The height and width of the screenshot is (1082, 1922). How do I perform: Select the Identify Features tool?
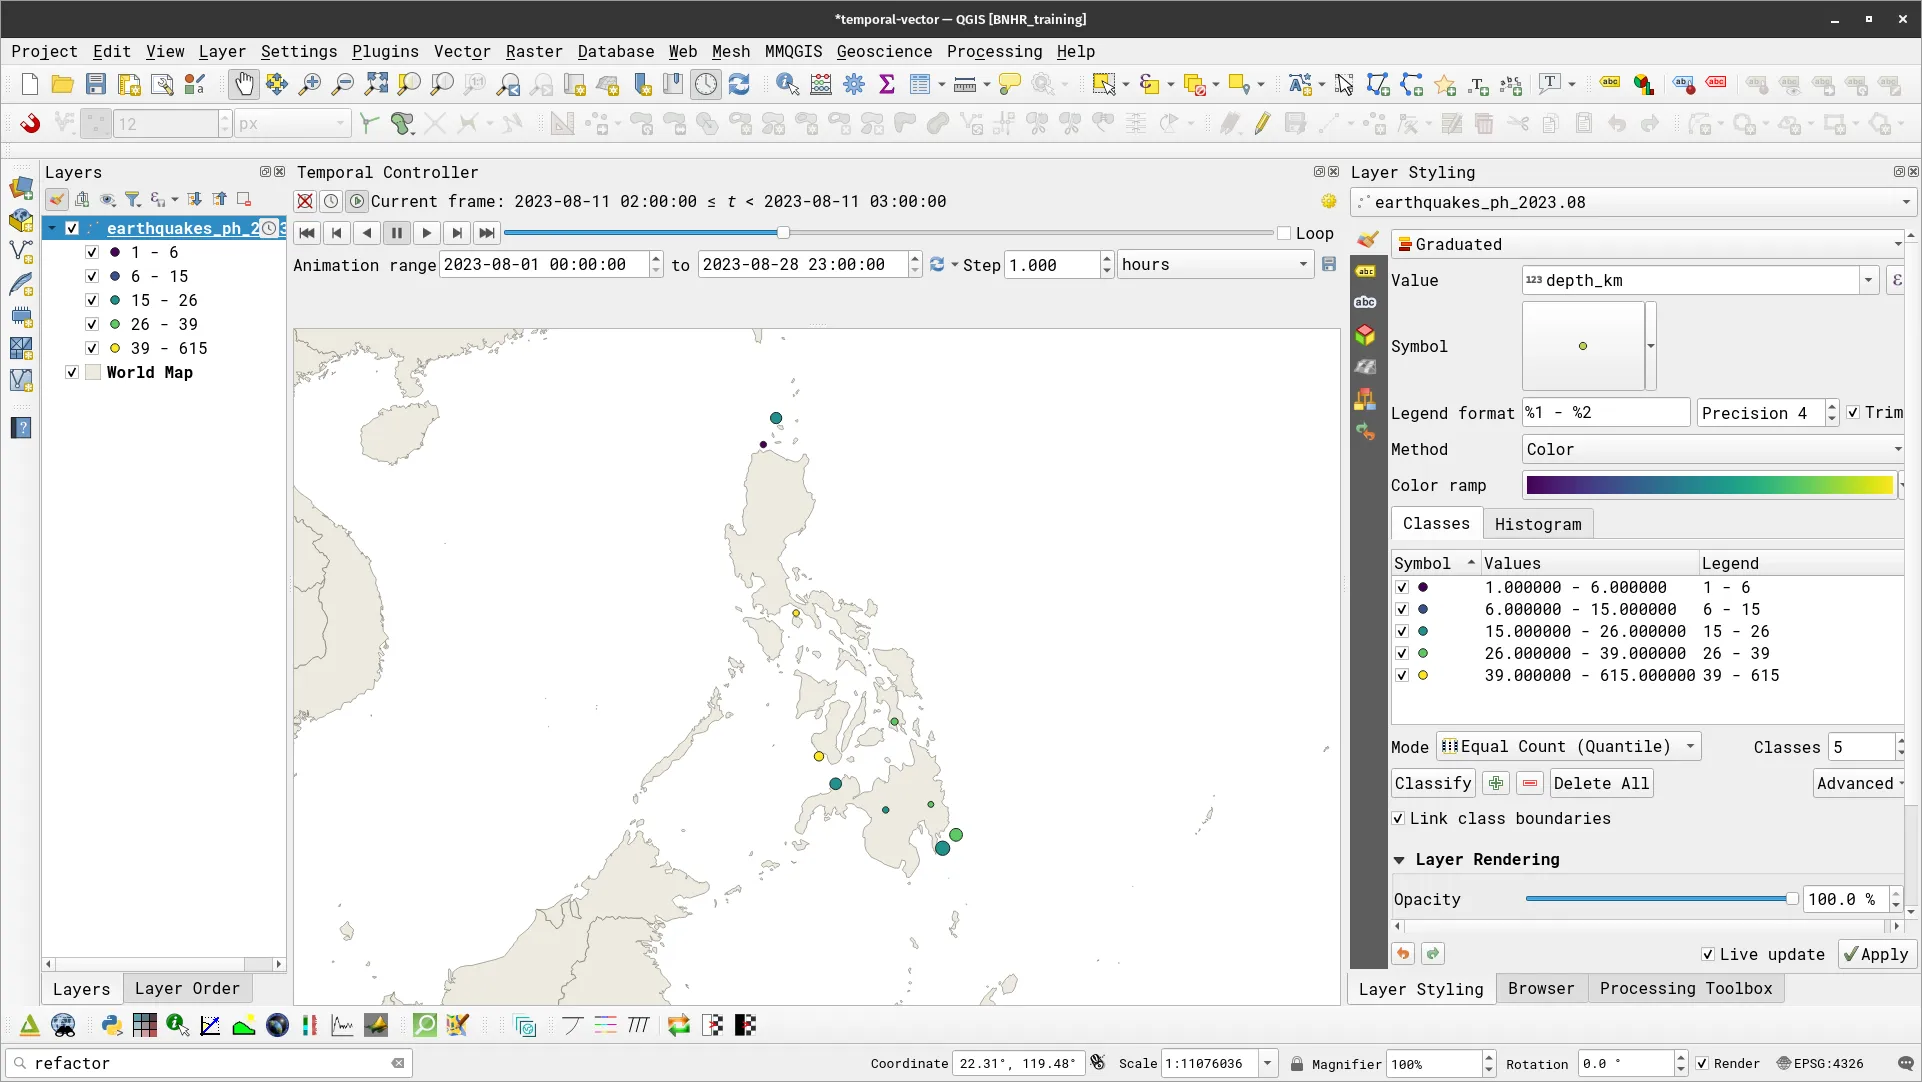coord(787,85)
